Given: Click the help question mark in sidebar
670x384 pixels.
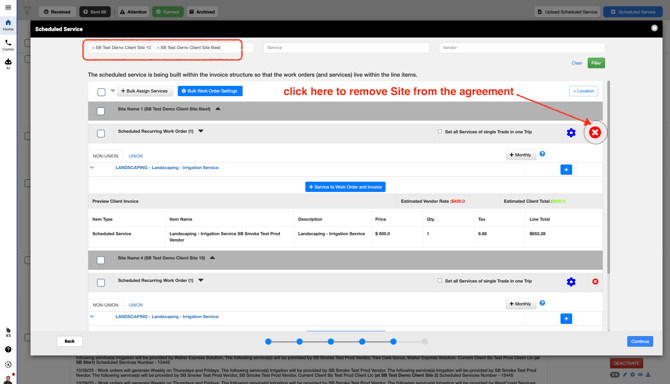Looking at the screenshot, I should pyautogui.click(x=8, y=349).
